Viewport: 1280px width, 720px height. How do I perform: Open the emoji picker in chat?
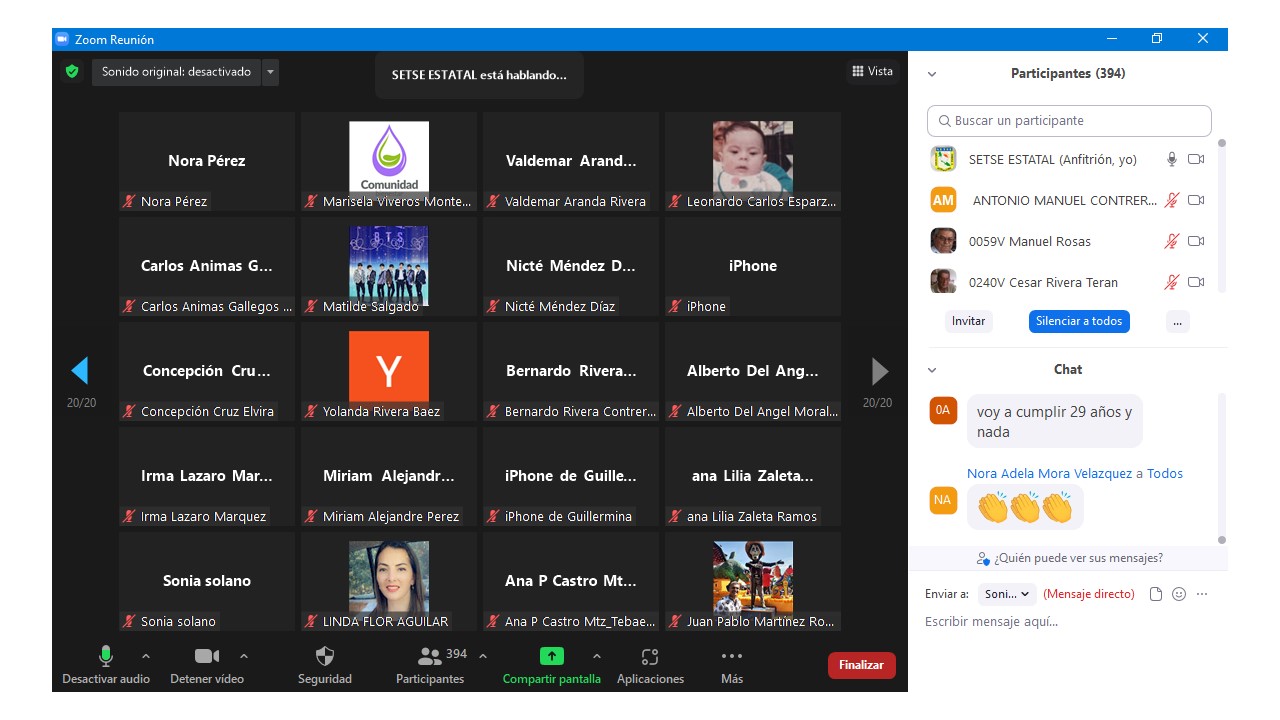tap(1179, 594)
